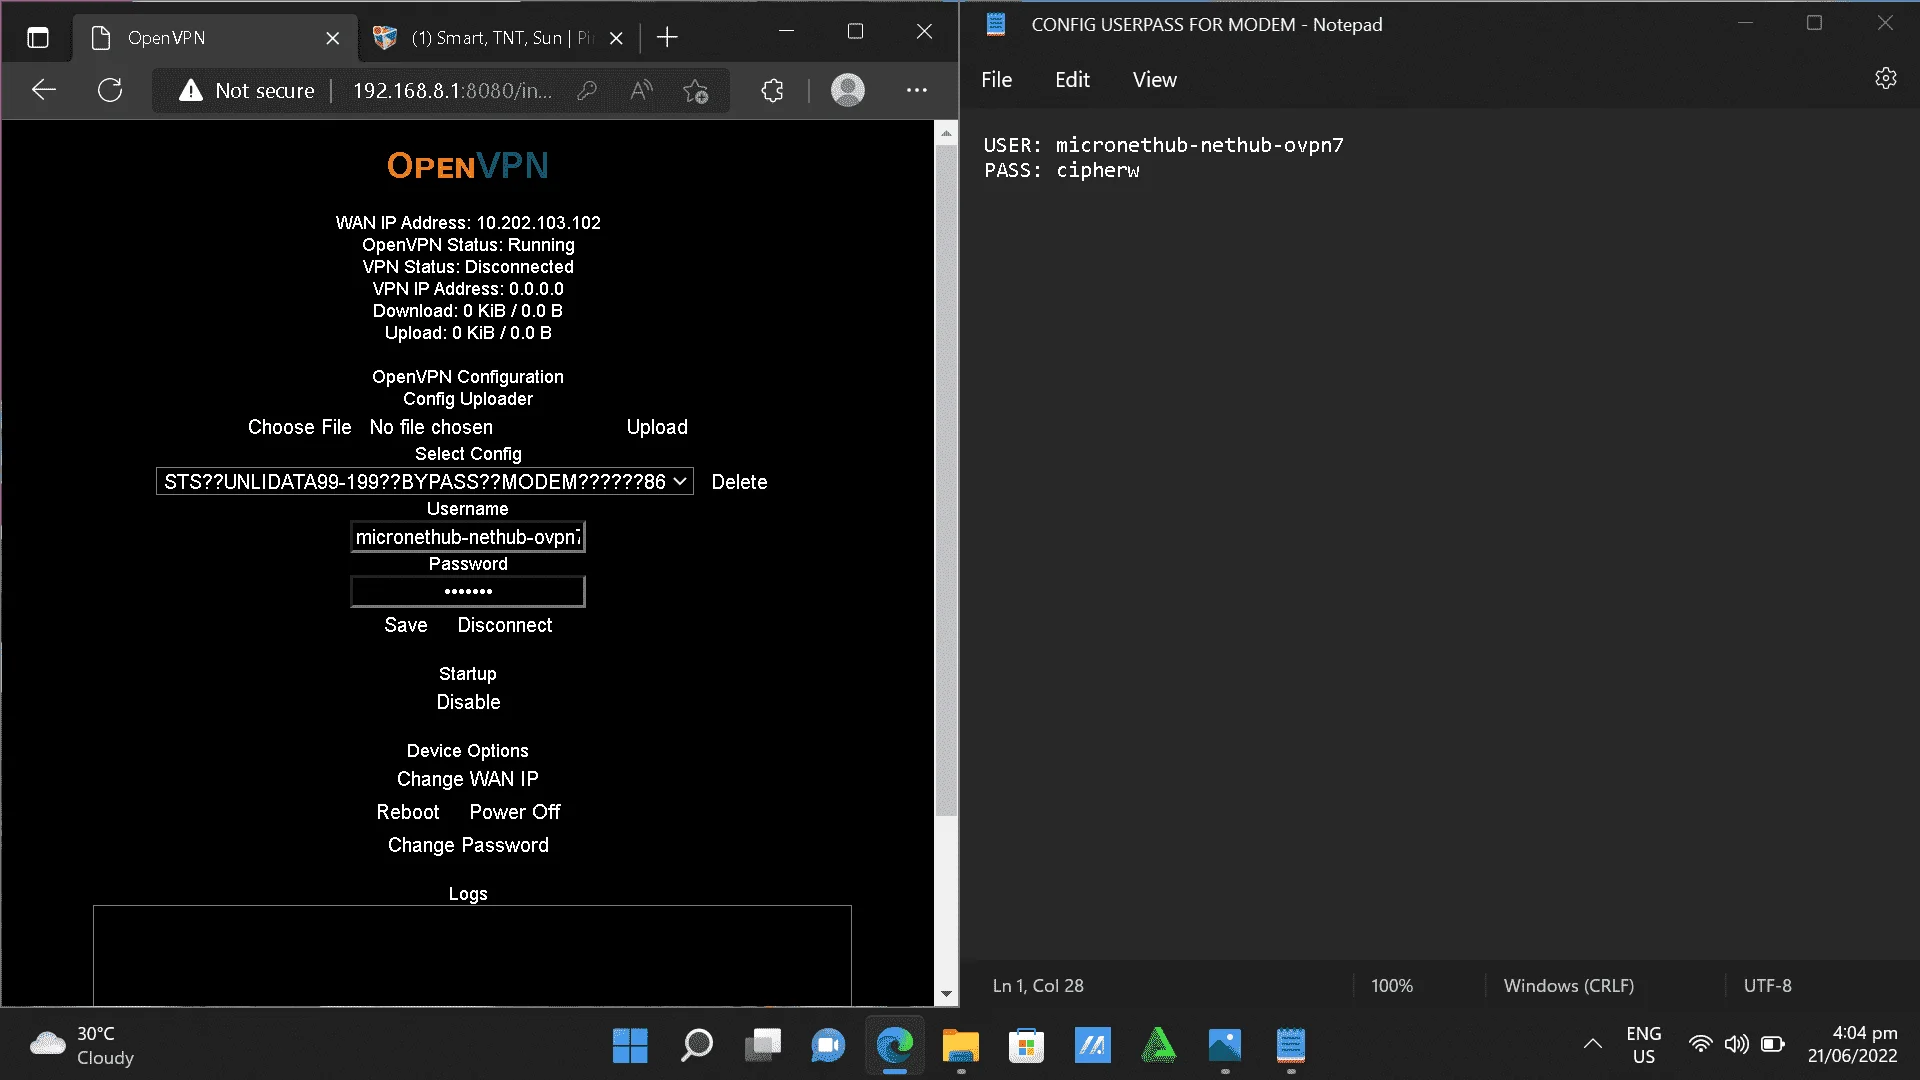Viewport: 1920px width, 1080px height.
Task: Disable OpenVPN startup
Action: pos(468,702)
